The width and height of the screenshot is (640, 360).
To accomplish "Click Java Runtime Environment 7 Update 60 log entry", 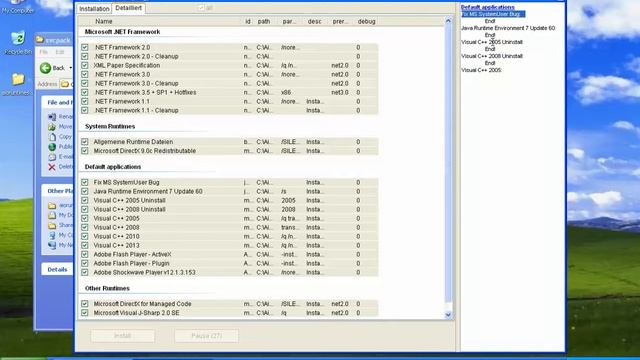I will (508, 28).
